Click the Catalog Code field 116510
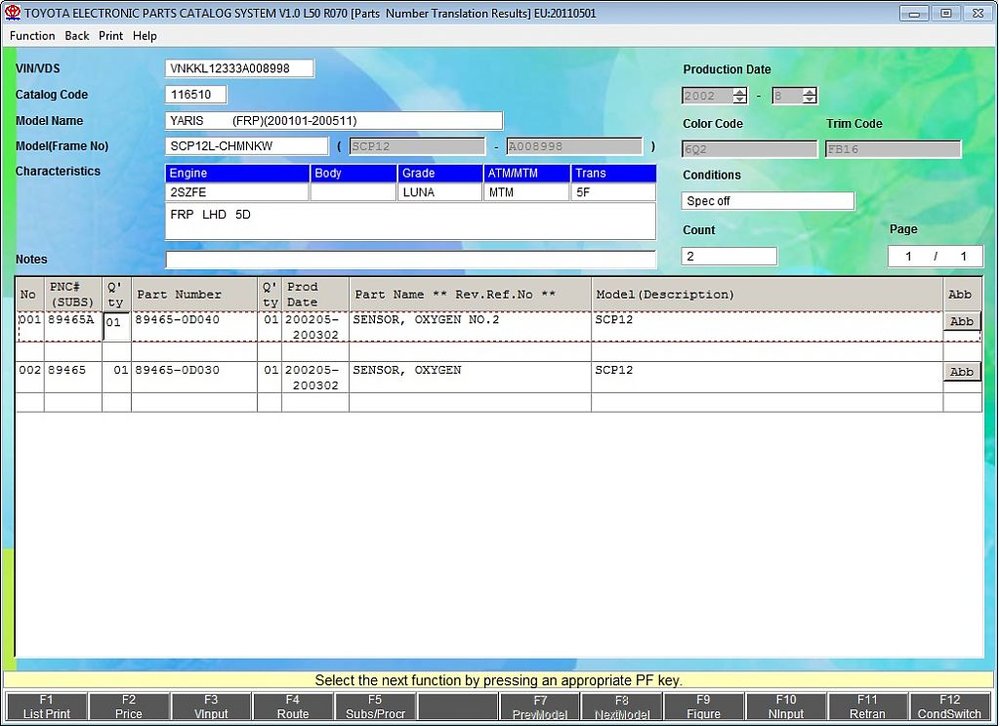Image resolution: width=1000 pixels, height=726 pixels. 196,94
